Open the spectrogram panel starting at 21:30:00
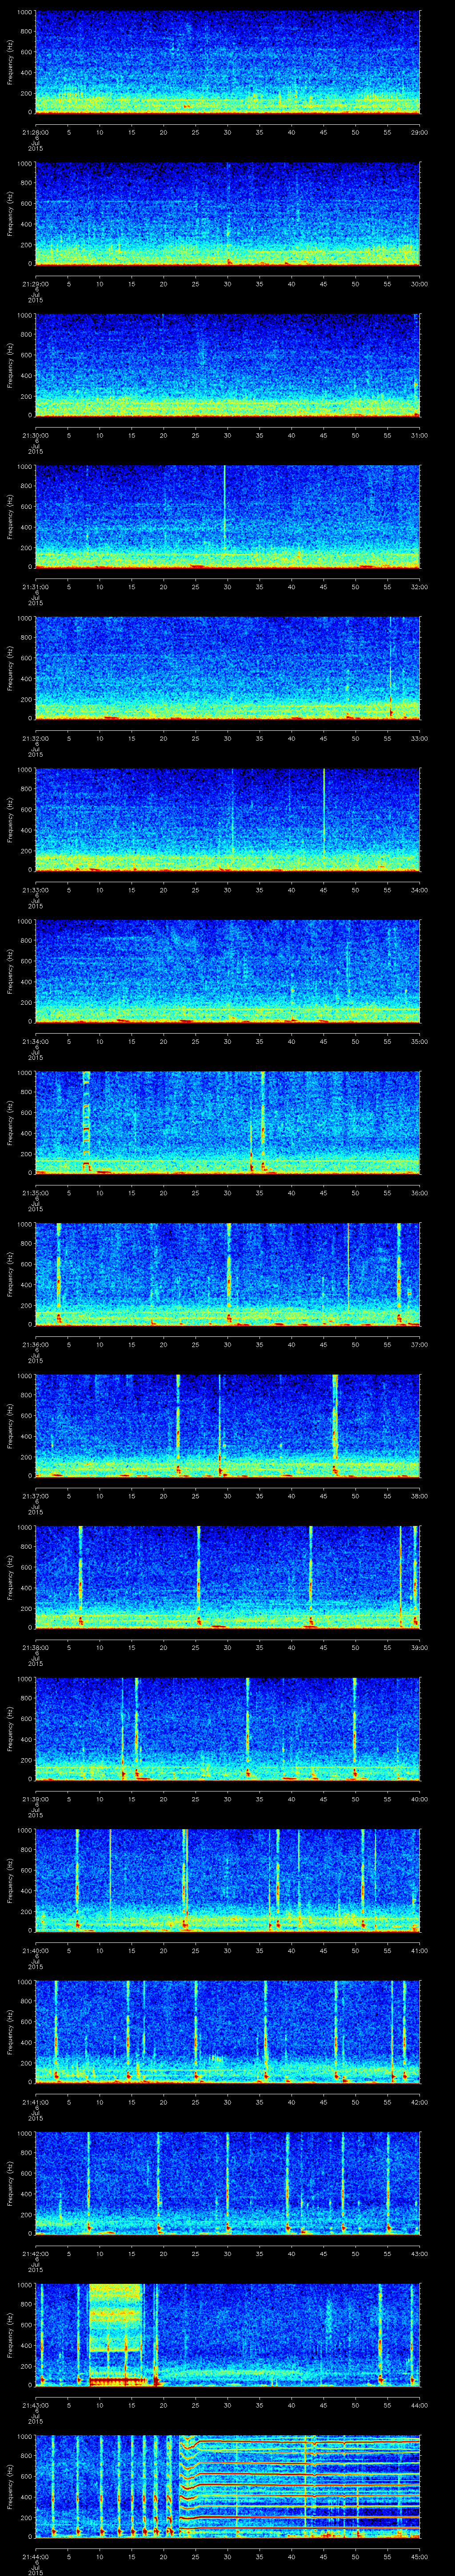 click(x=227, y=366)
